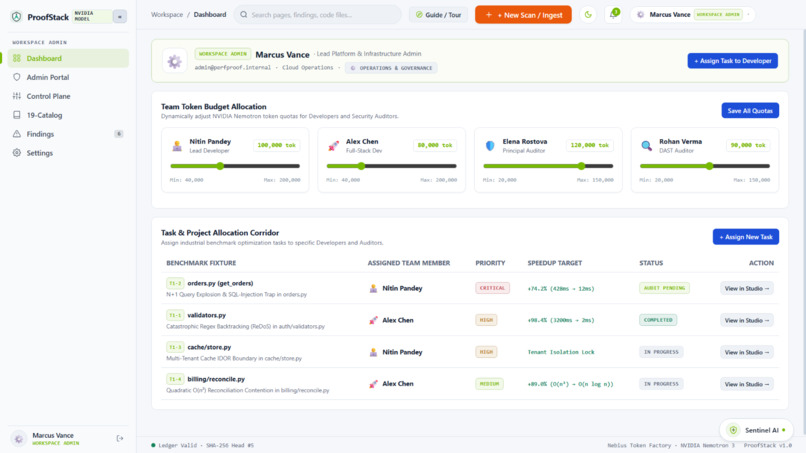806x453 pixels.
Task: Focus the search pages and findings field
Action: (x=318, y=15)
